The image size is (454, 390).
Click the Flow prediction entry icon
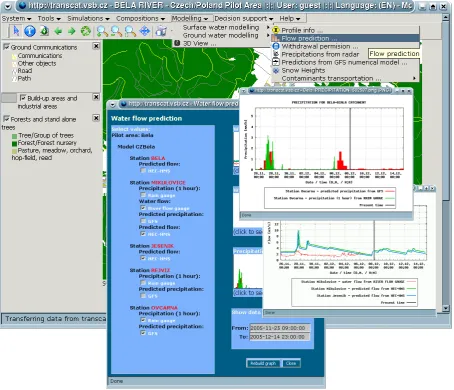pos(276,38)
